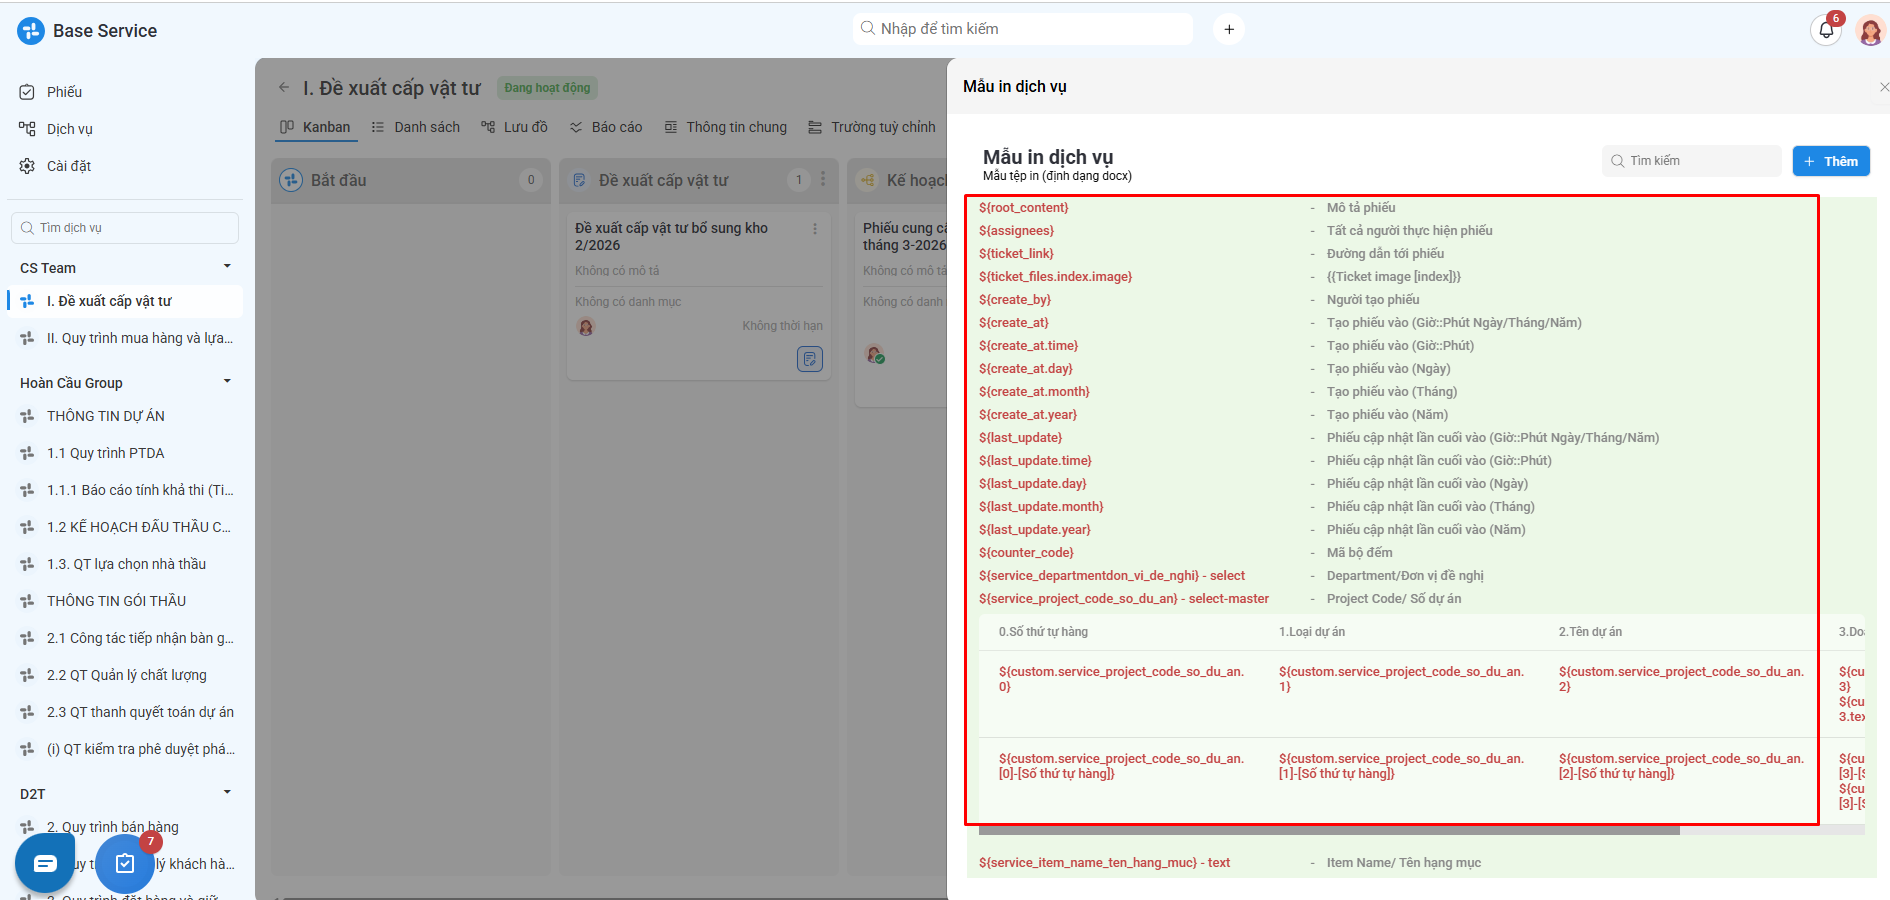The image size is (1890, 900).
Task: Switch to the Kanban tab
Action: coord(315,127)
